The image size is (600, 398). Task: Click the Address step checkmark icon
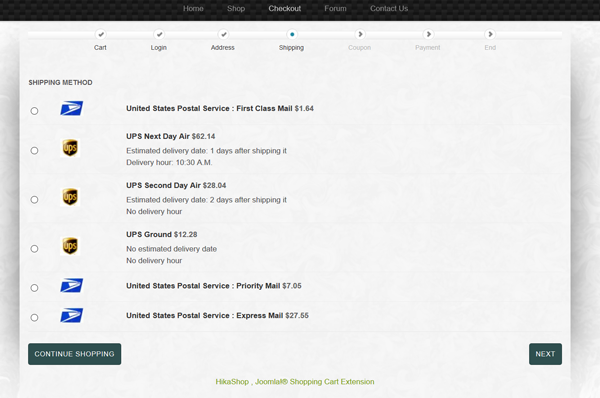point(223,34)
